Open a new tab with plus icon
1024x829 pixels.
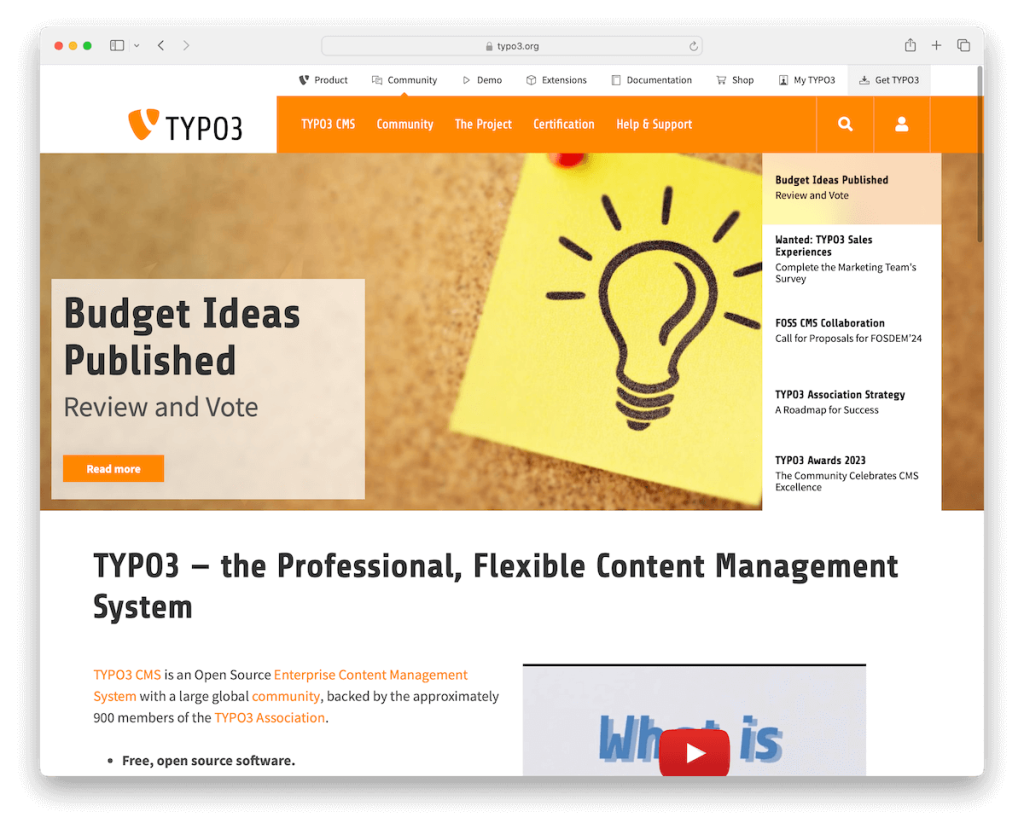pyautogui.click(x=936, y=45)
